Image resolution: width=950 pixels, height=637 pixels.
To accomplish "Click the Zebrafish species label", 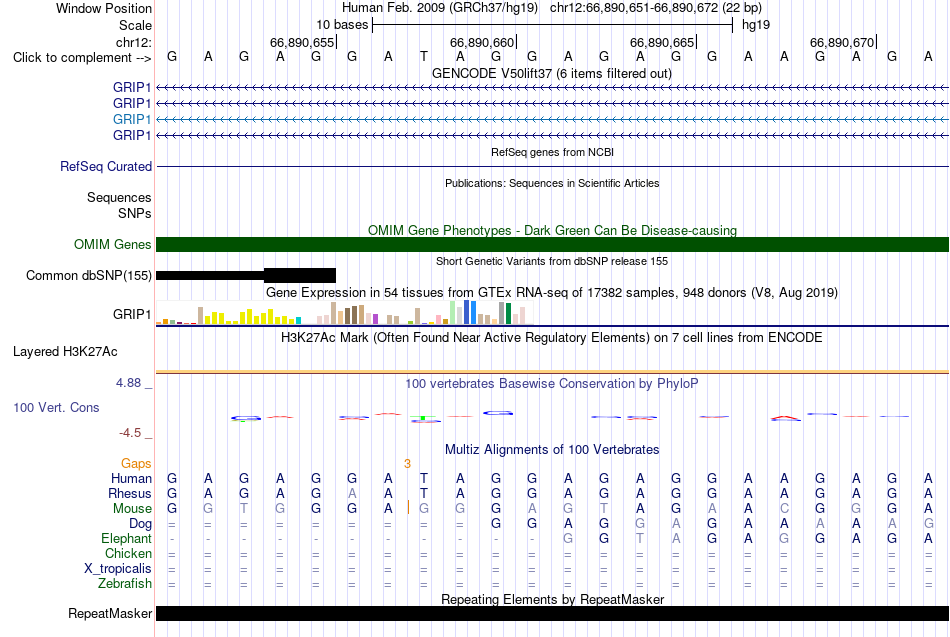I will point(125,584).
